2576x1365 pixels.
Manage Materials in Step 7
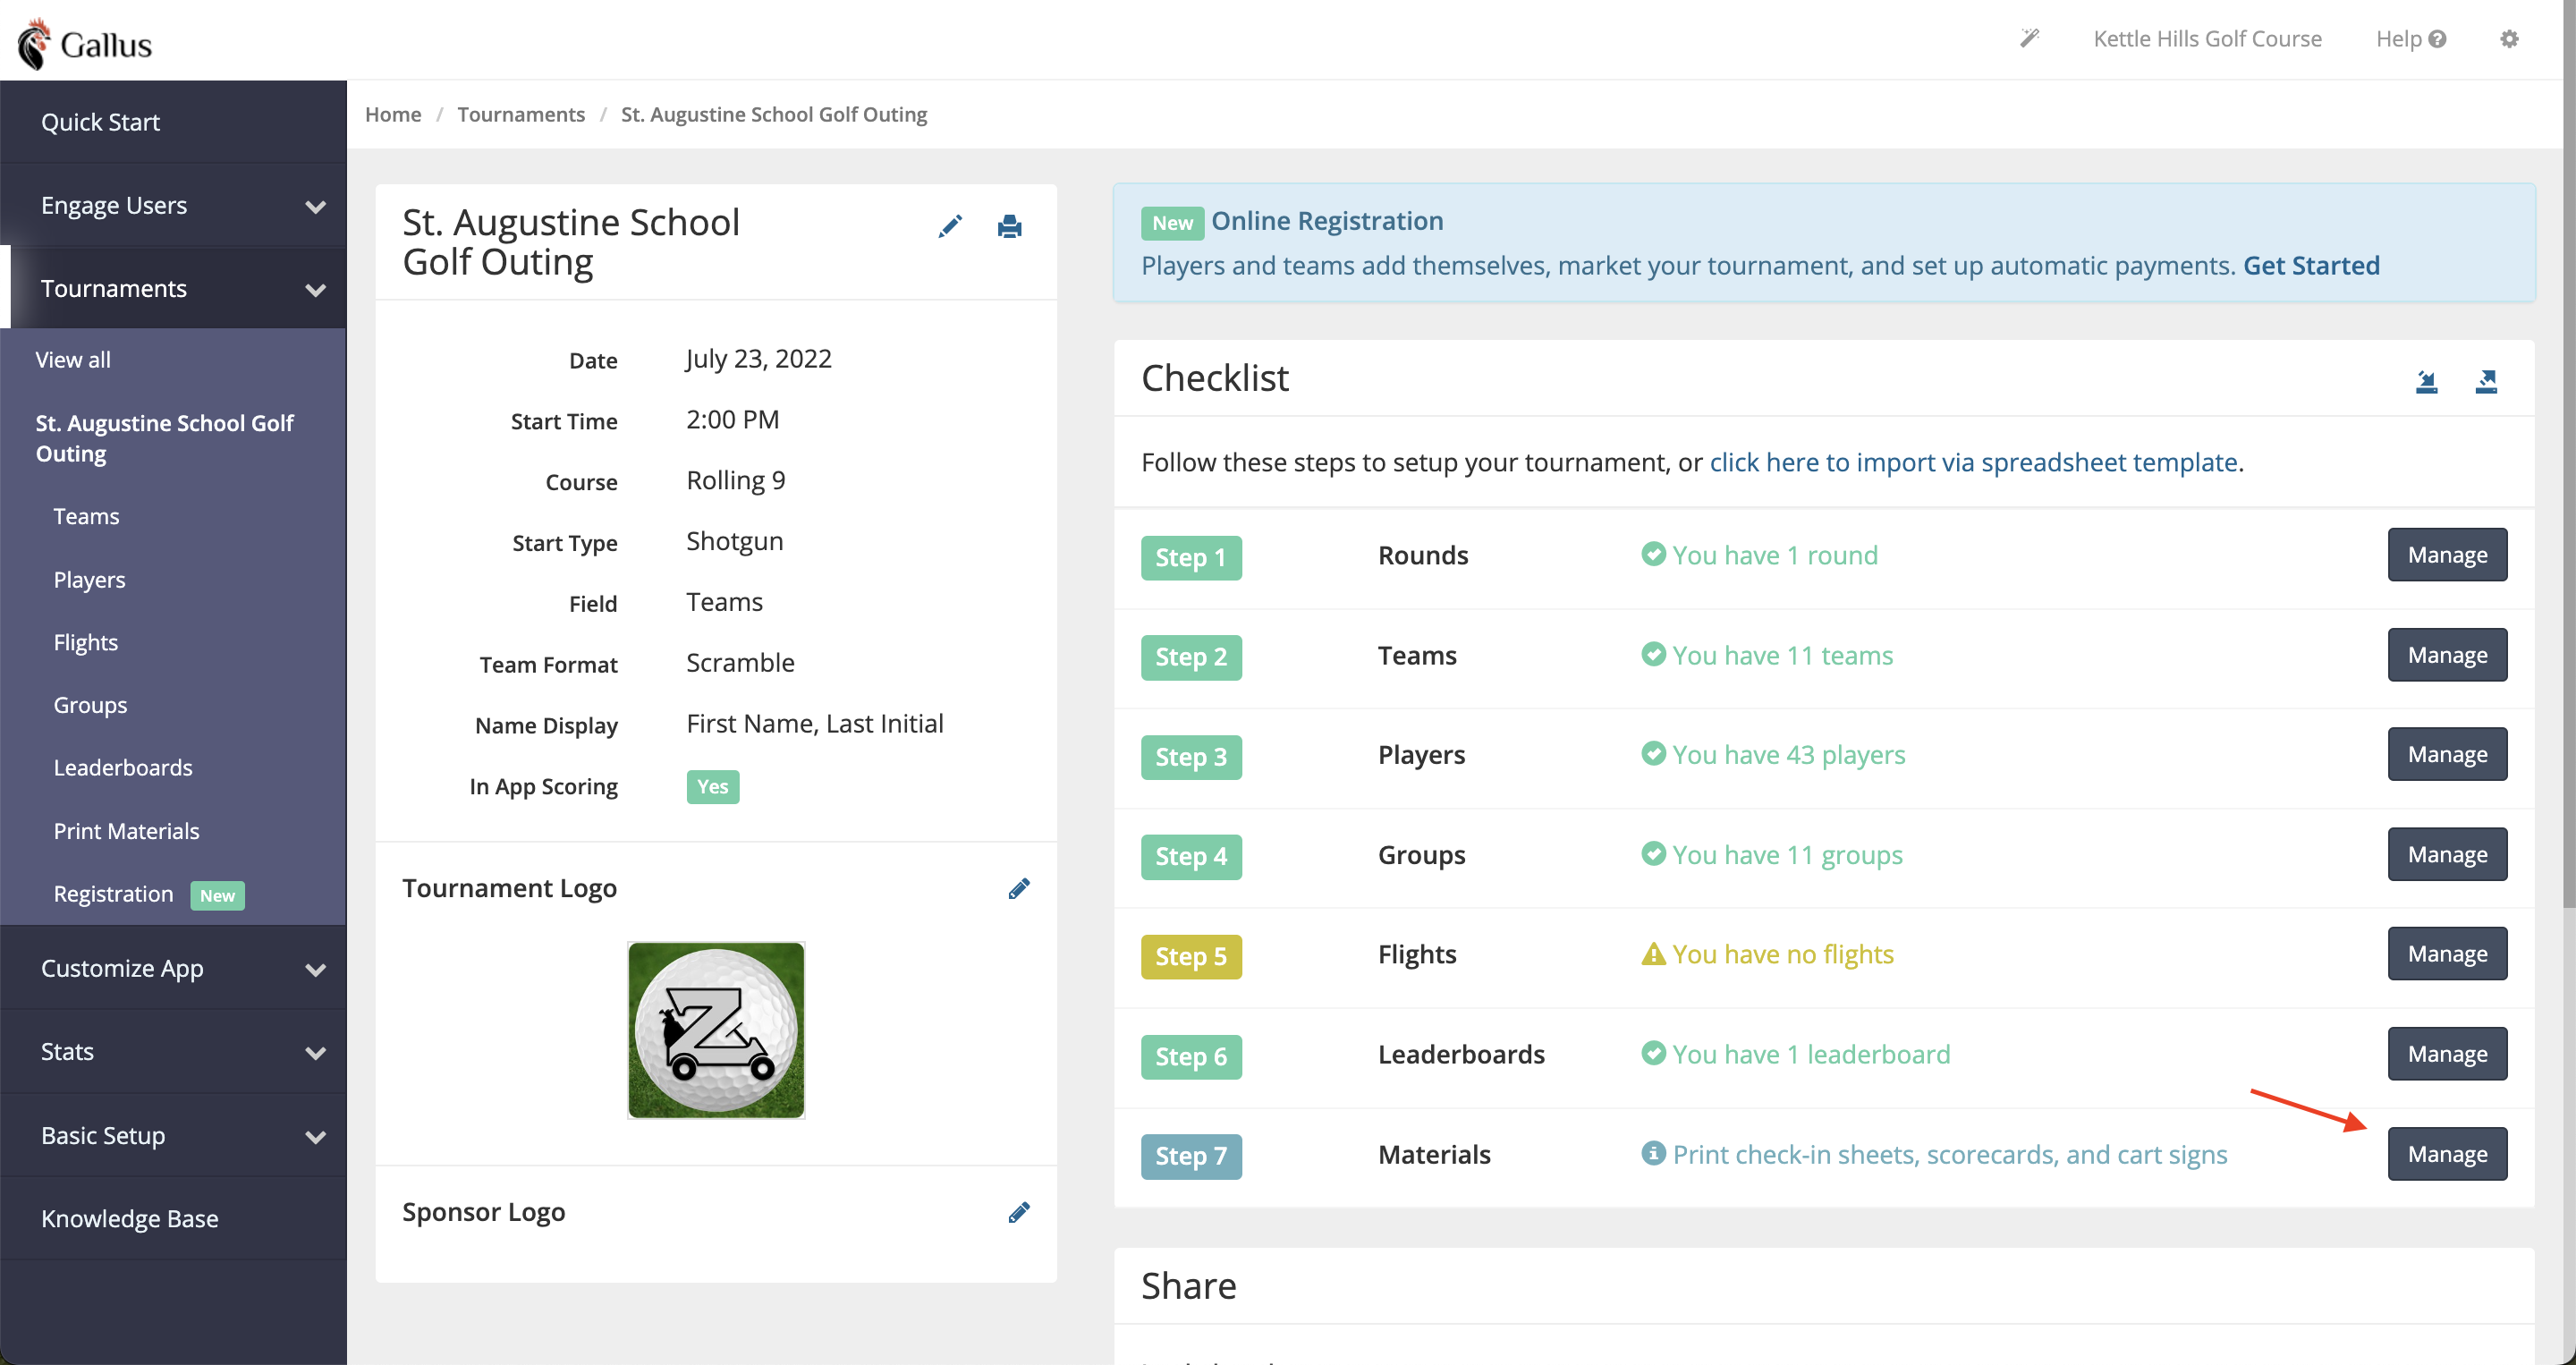click(x=2447, y=1153)
